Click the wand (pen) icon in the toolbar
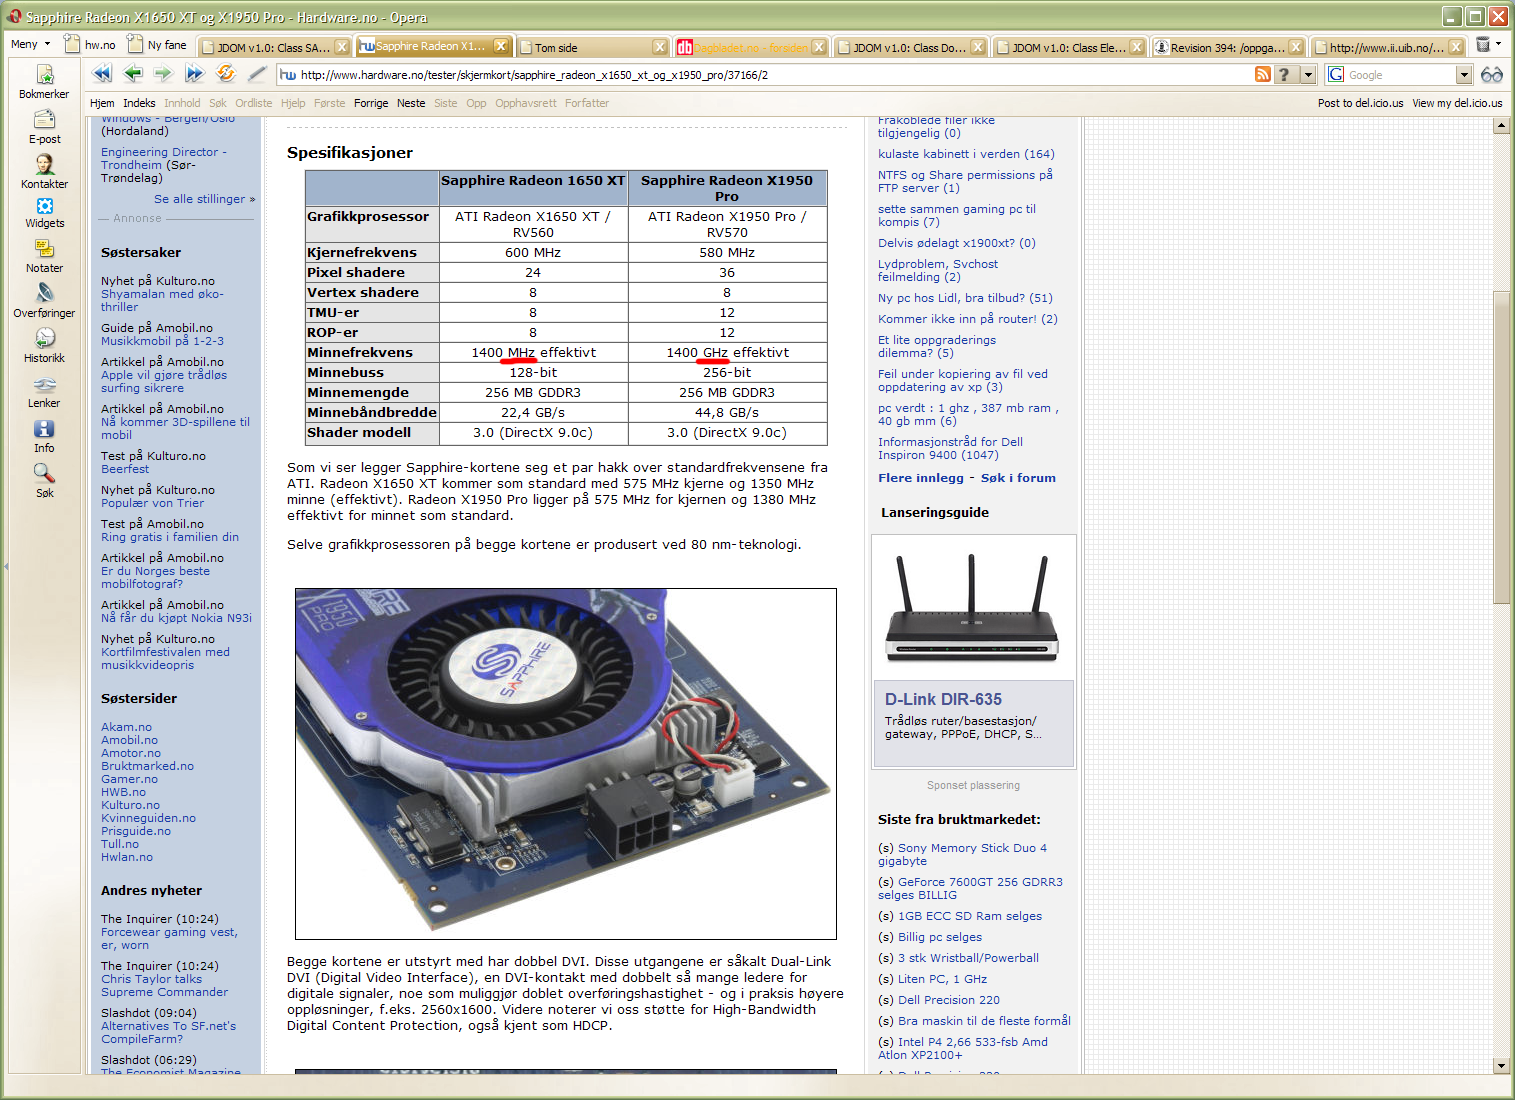 click(257, 73)
